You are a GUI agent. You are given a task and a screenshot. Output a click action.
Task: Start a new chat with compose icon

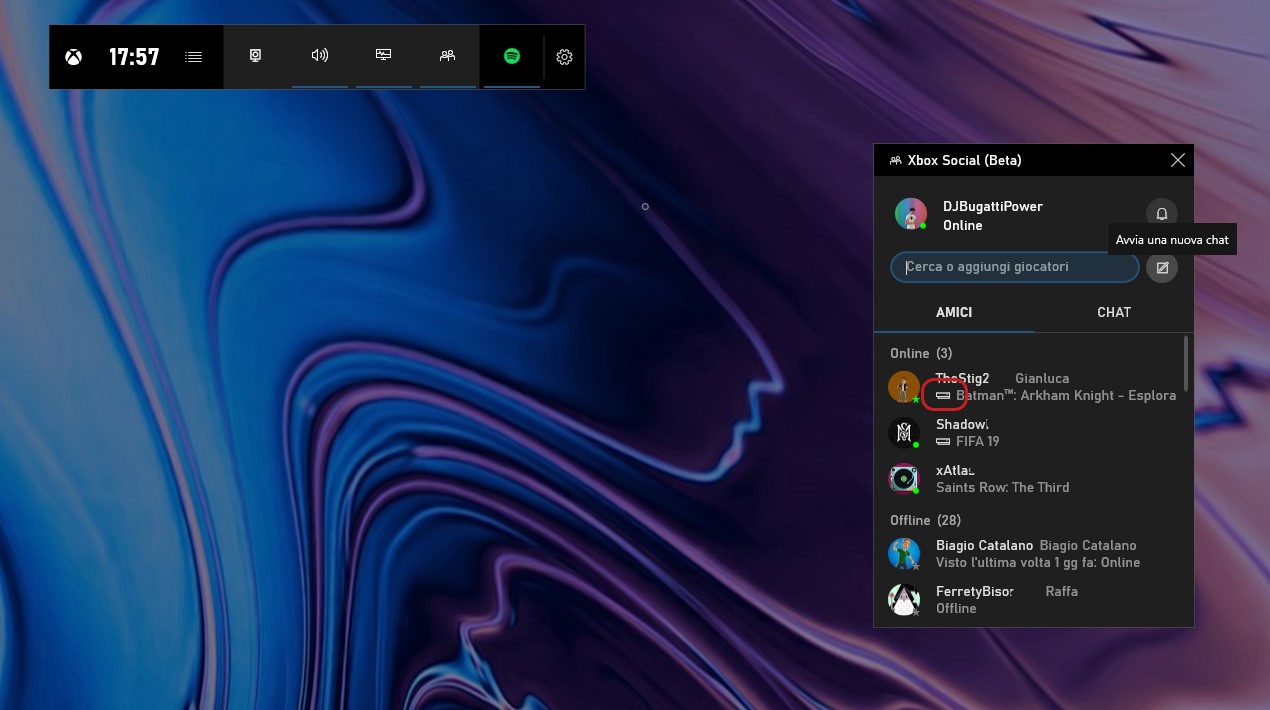click(x=1162, y=268)
